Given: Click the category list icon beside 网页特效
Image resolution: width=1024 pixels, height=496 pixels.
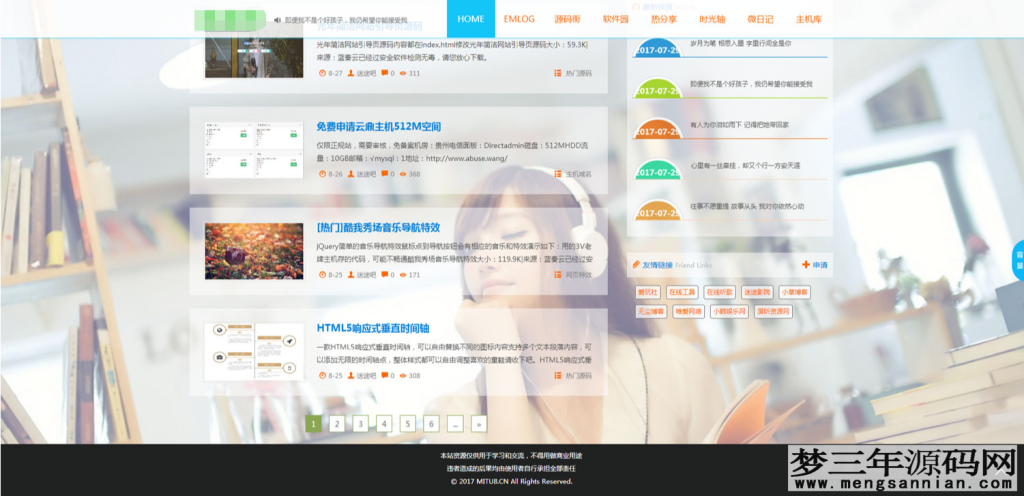Looking at the screenshot, I should 558,275.
